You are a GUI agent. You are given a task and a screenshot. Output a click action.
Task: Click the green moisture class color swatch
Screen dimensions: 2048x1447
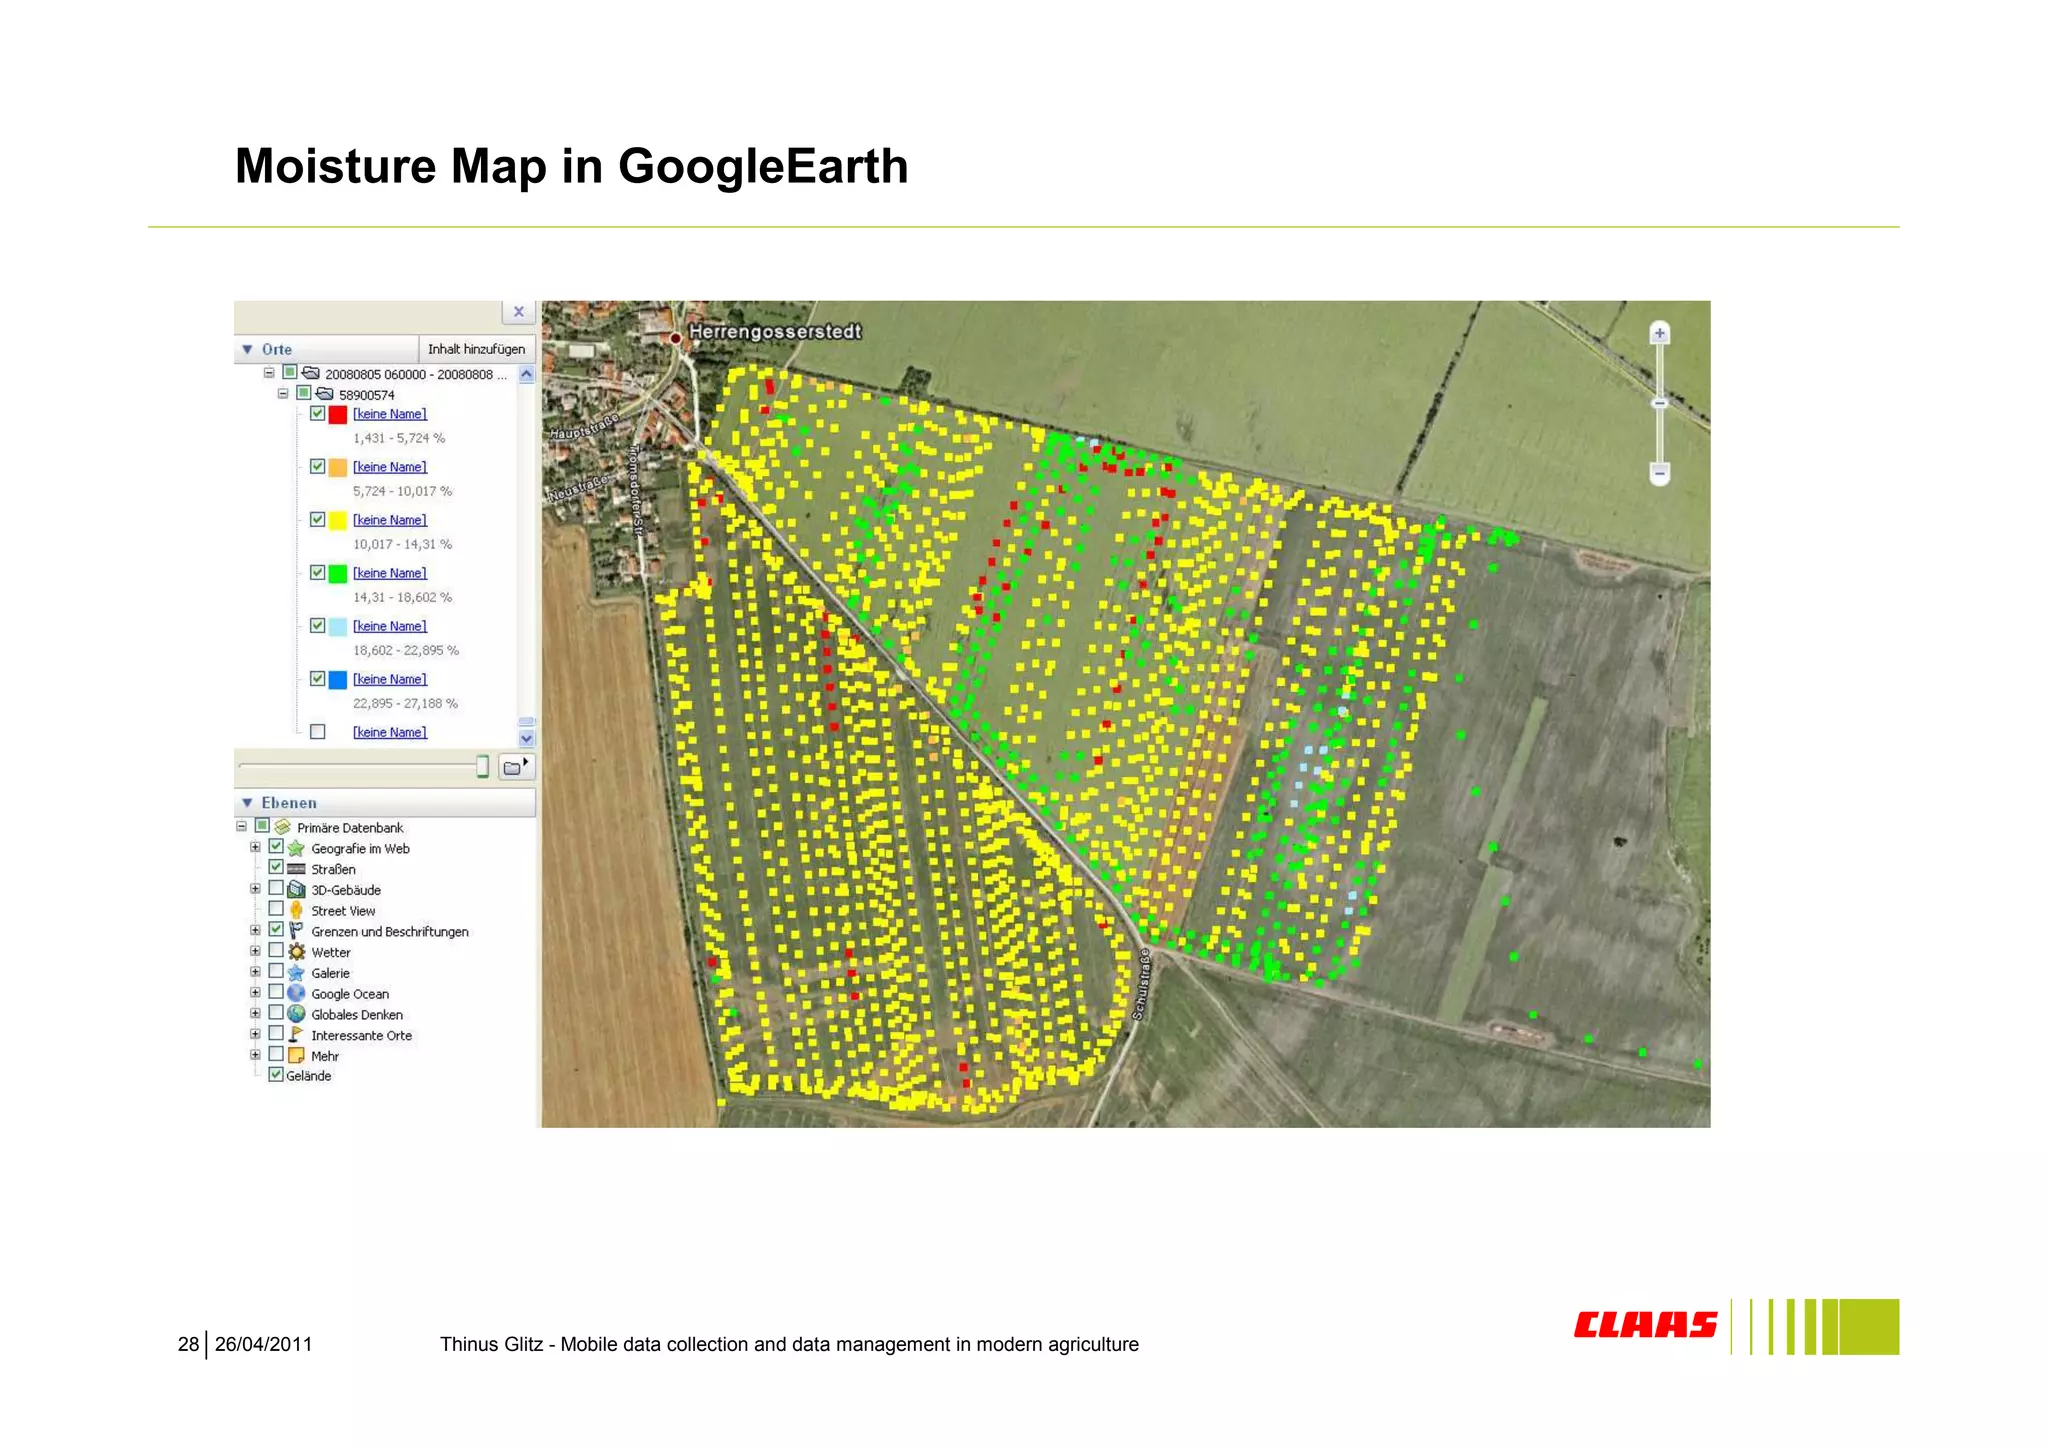[x=338, y=574]
